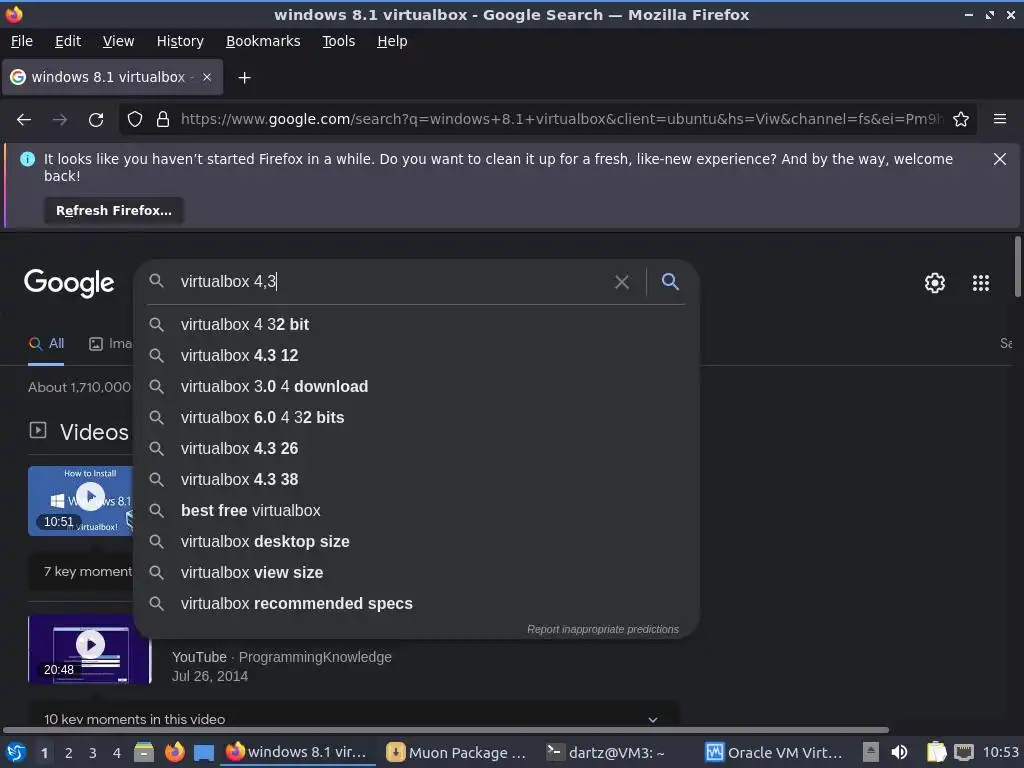Choose suggestion best free virtualbox
Screen dimensions: 1024x768
[x=417, y=511]
